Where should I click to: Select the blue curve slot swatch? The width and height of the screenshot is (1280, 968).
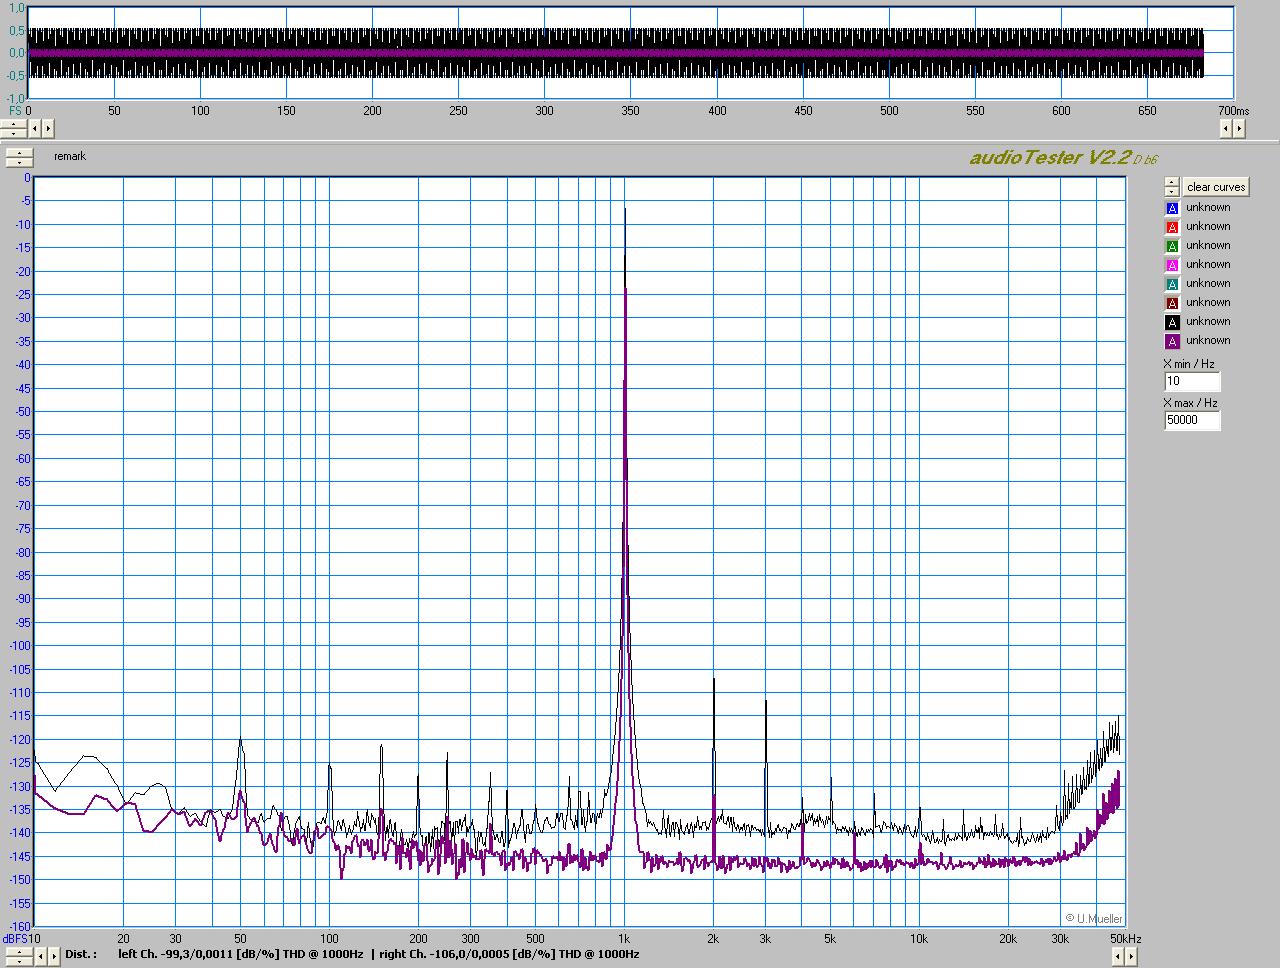click(x=1172, y=208)
